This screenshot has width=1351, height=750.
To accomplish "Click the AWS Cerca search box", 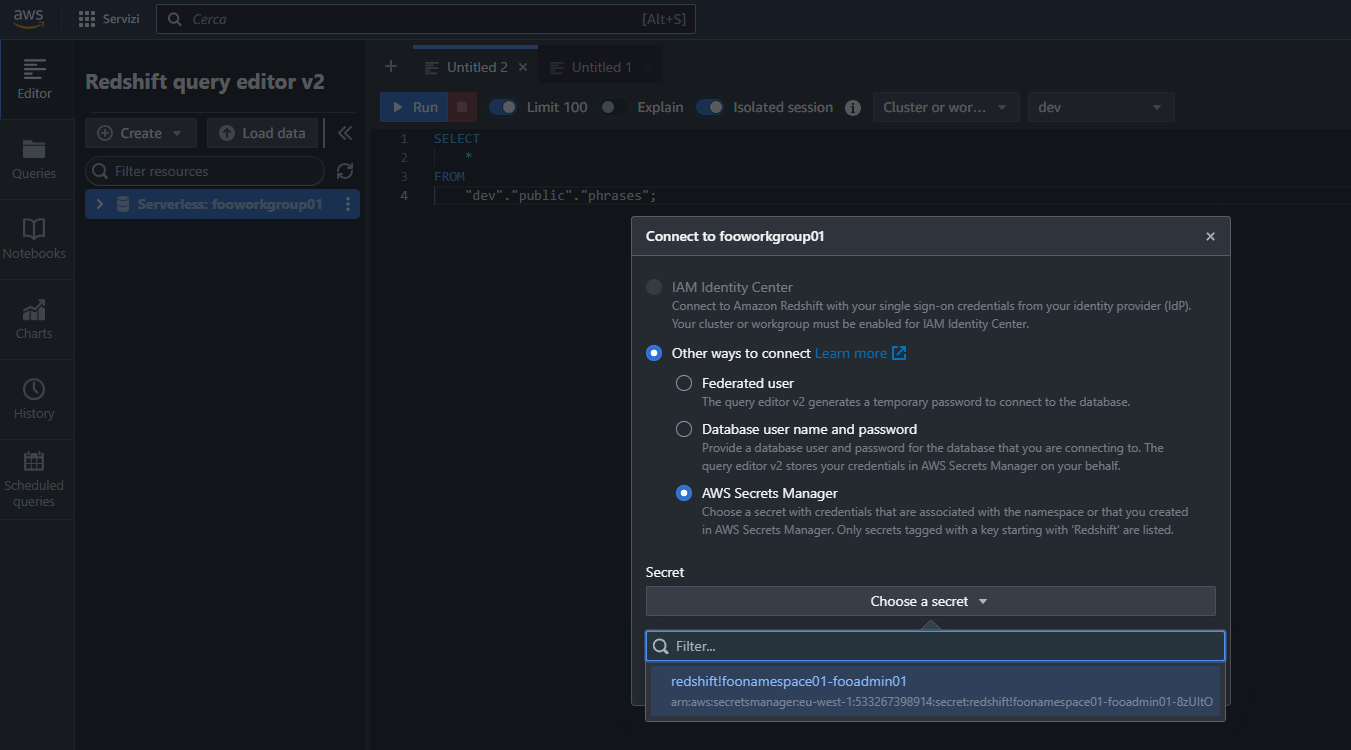I will click(x=425, y=19).
